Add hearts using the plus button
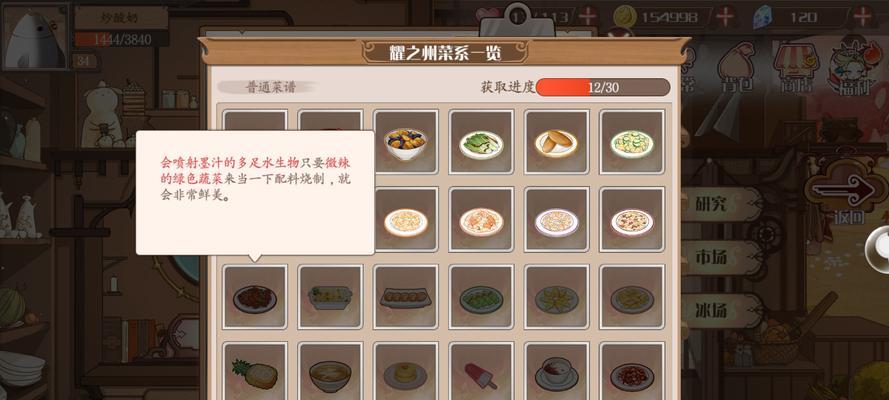Screen dimensions: 889x400 tap(587, 16)
